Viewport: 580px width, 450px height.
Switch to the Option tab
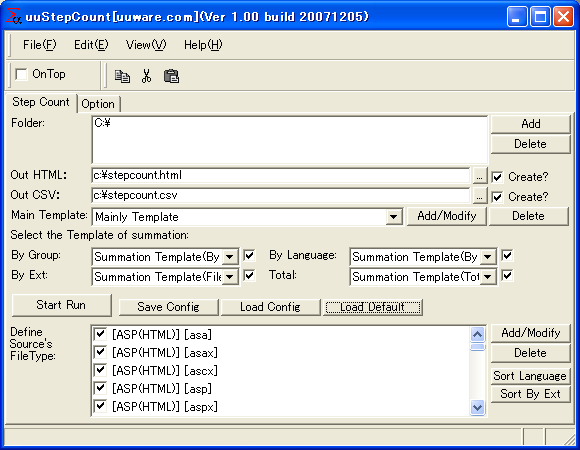point(98,104)
